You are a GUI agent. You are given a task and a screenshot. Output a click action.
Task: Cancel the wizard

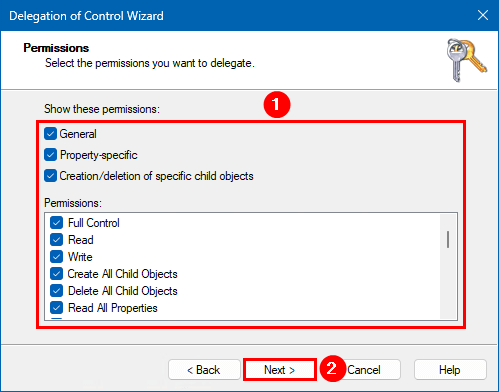point(364,370)
